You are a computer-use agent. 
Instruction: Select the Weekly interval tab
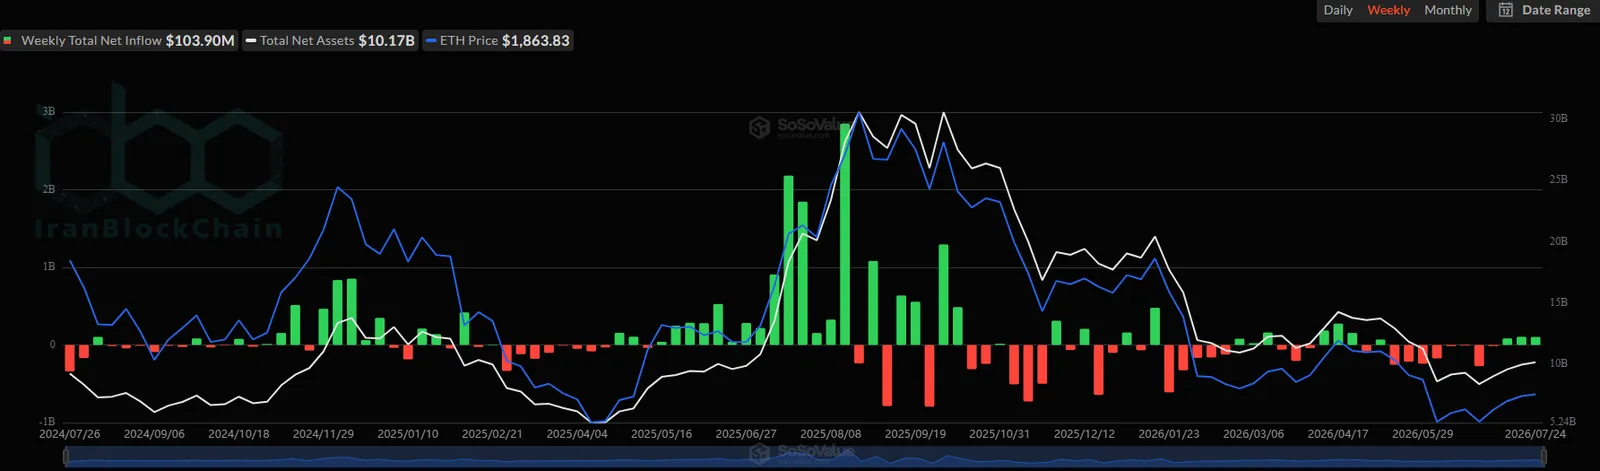tap(1389, 10)
